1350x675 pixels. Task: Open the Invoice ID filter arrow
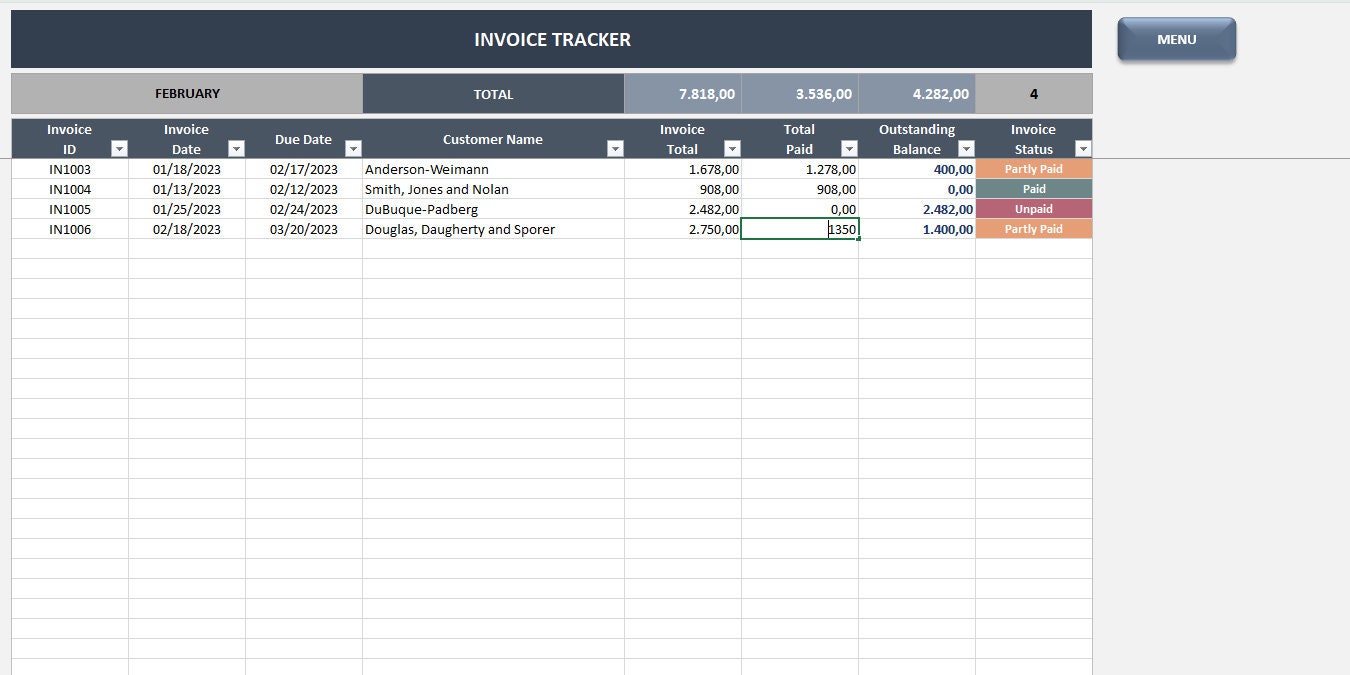coord(119,147)
